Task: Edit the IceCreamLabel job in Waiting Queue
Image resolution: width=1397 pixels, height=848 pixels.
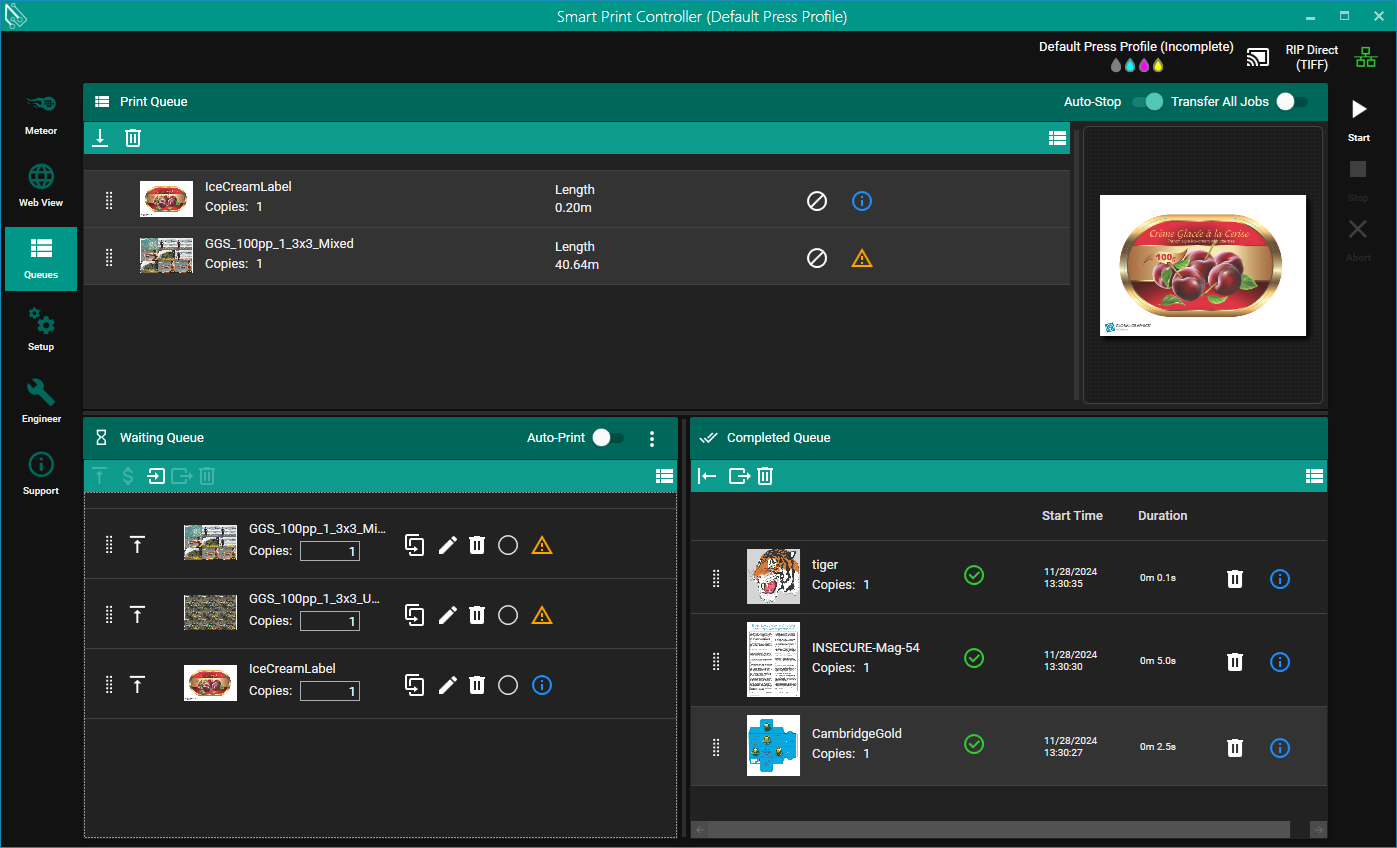Action: [x=447, y=685]
